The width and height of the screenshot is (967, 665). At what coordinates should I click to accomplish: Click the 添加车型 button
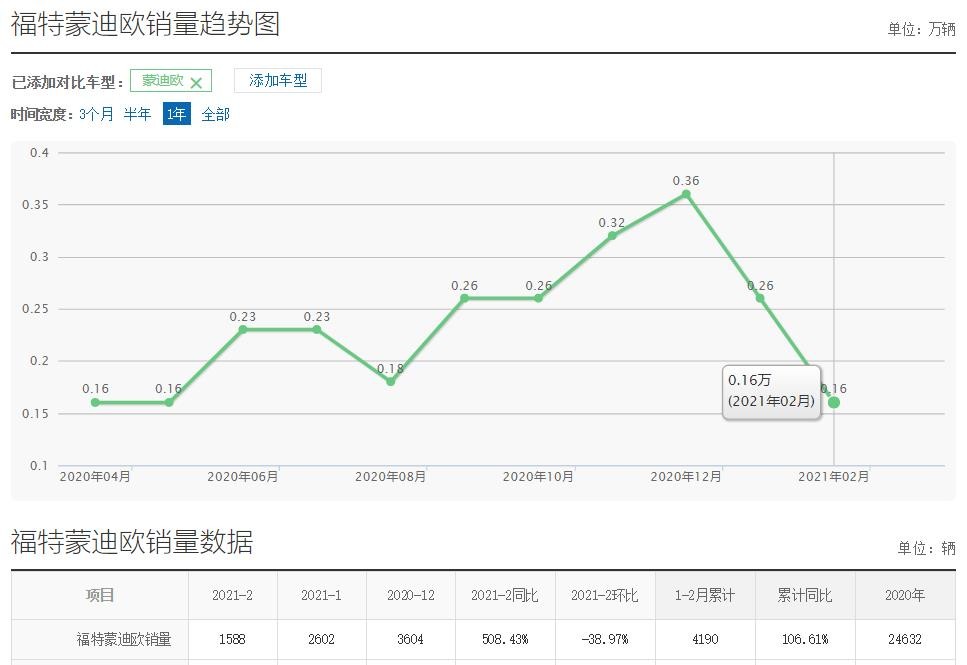[x=278, y=81]
